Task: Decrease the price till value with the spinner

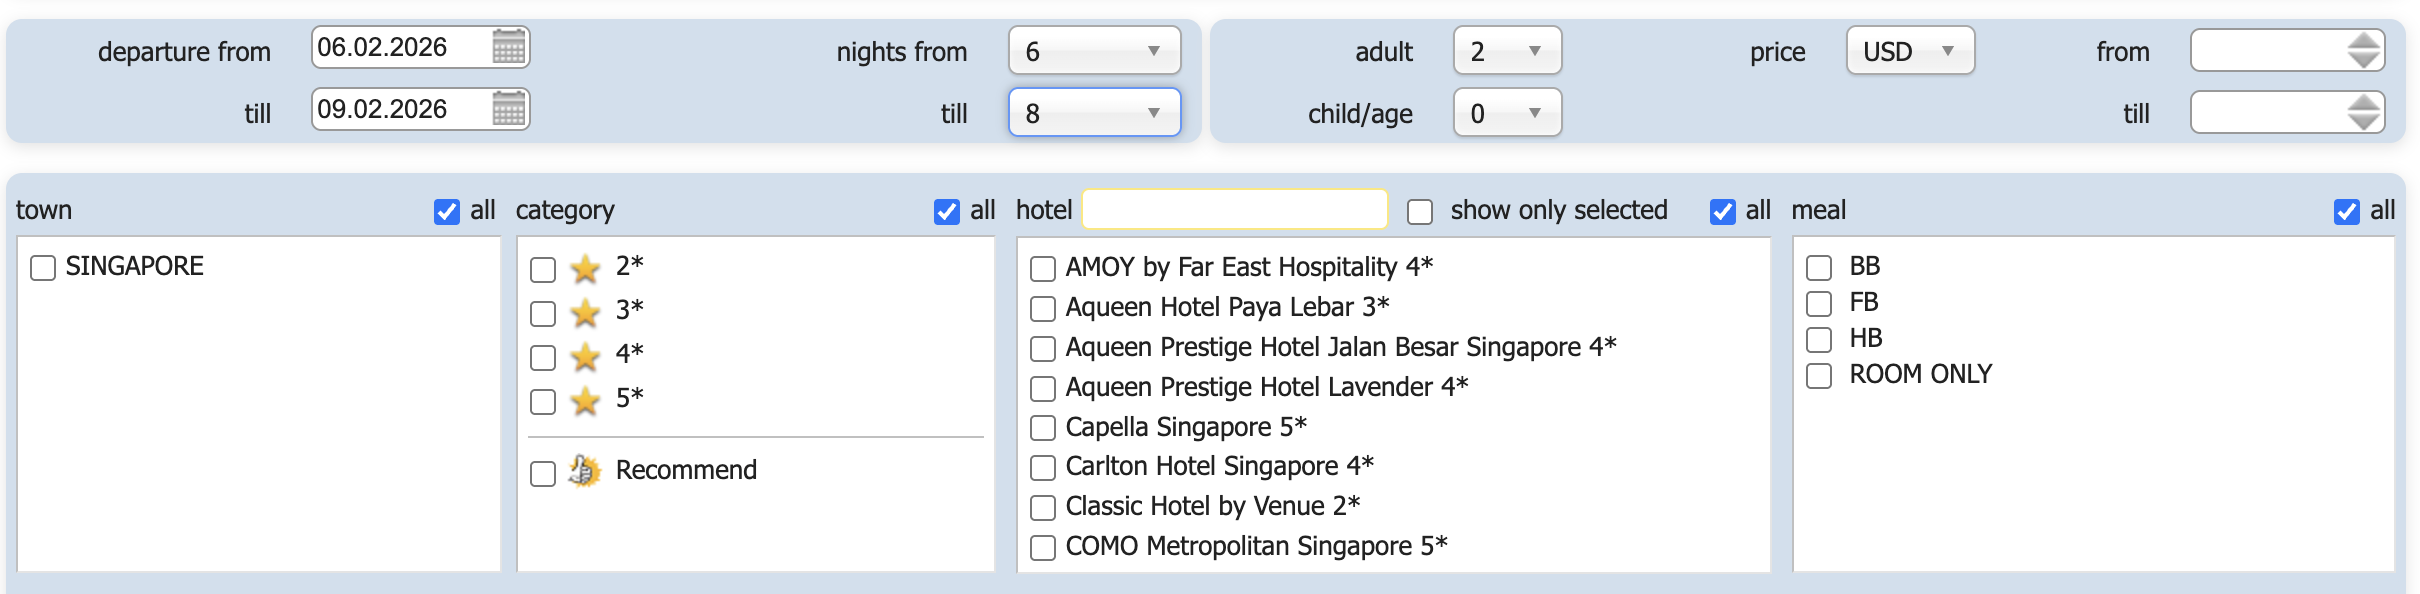Action: [x=2364, y=122]
